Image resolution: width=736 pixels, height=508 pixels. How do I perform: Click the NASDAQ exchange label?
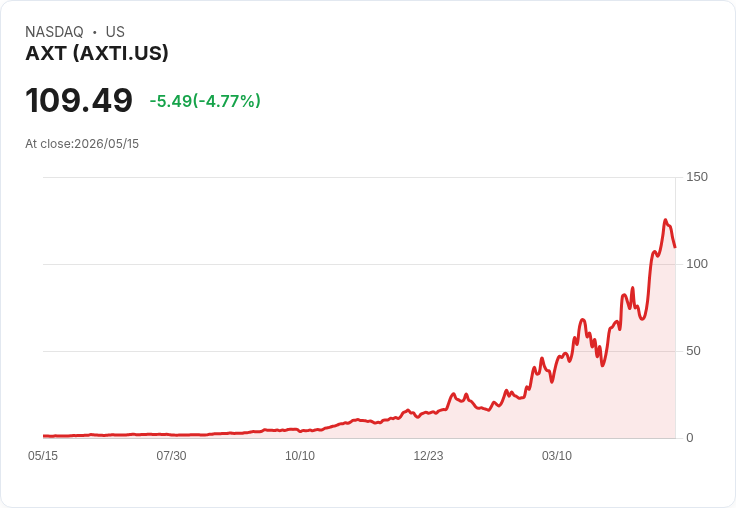click(x=54, y=32)
